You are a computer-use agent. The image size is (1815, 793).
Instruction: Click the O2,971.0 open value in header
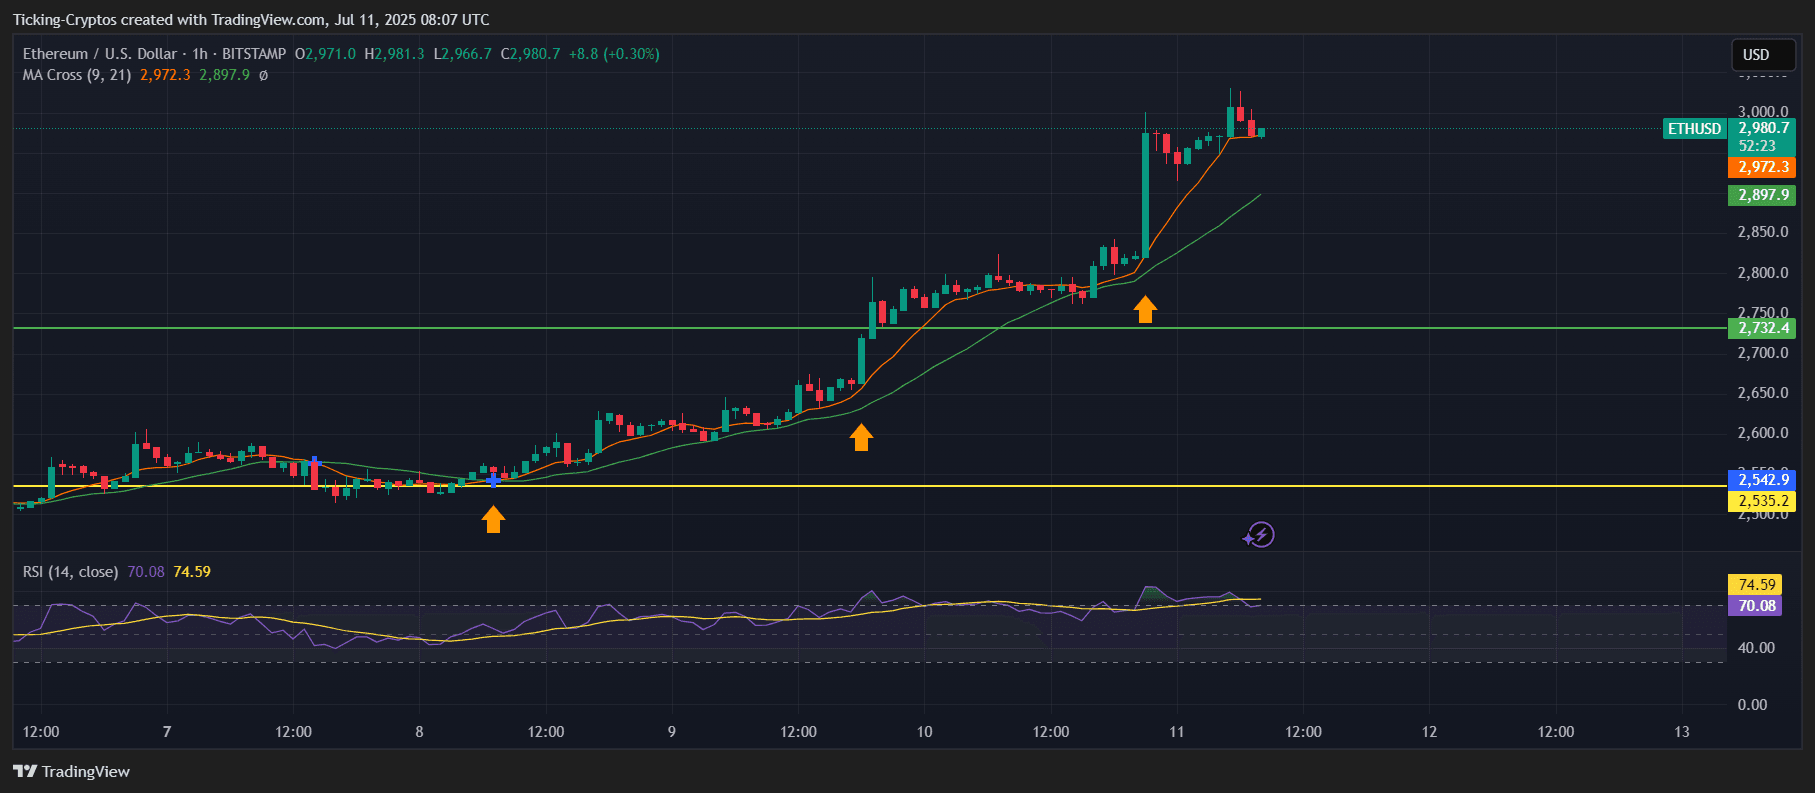tap(325, 54)
